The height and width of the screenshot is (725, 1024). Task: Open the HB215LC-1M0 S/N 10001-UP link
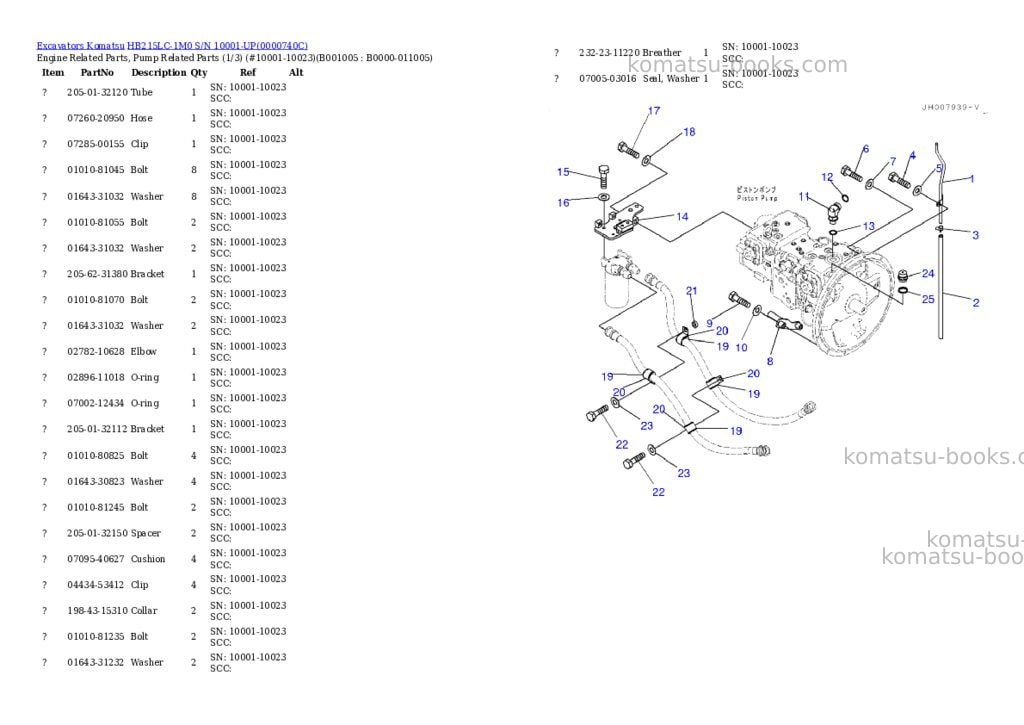coord(217,46)
